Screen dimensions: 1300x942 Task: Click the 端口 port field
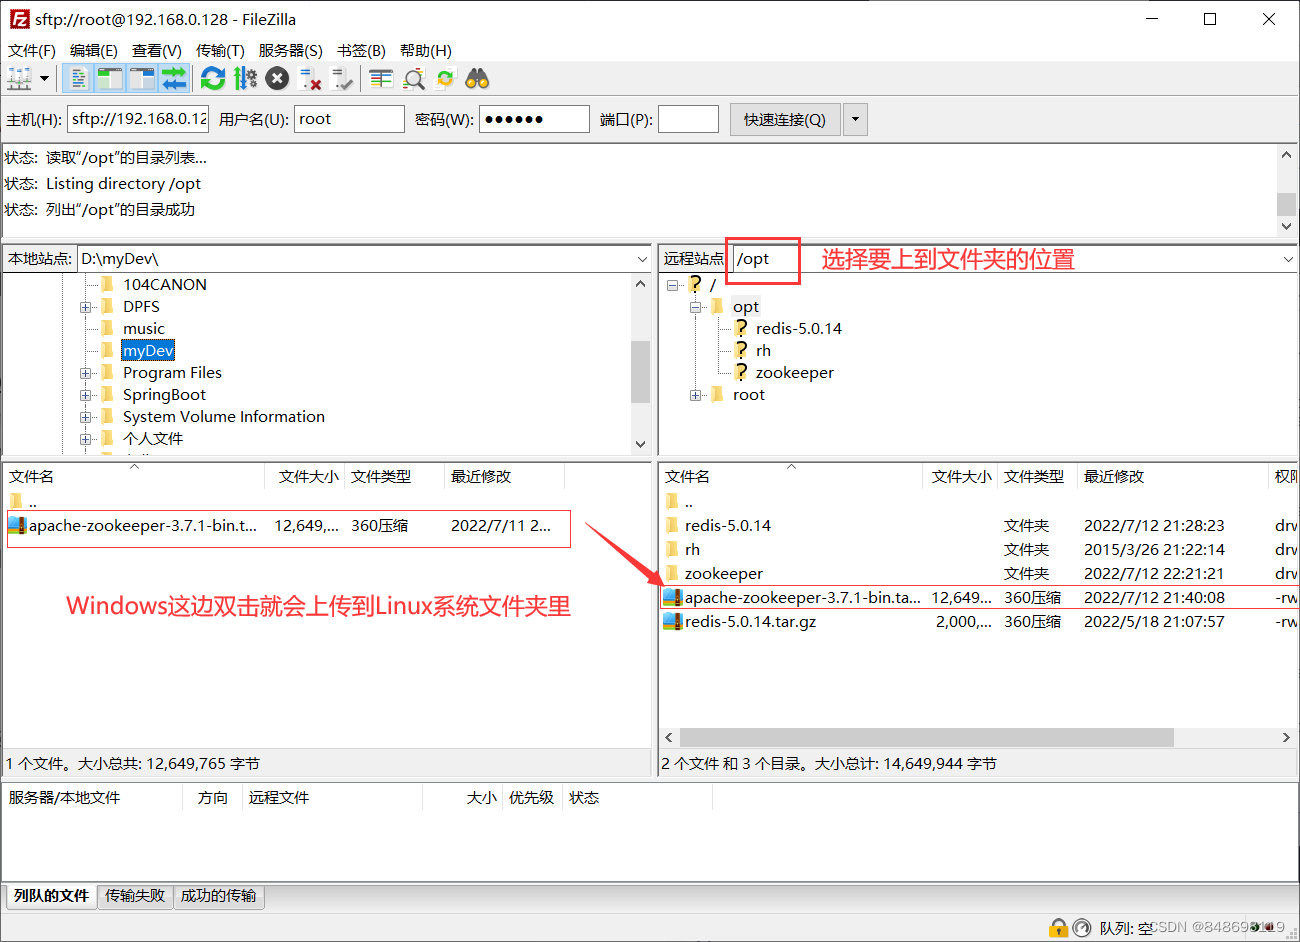(688, 119)
